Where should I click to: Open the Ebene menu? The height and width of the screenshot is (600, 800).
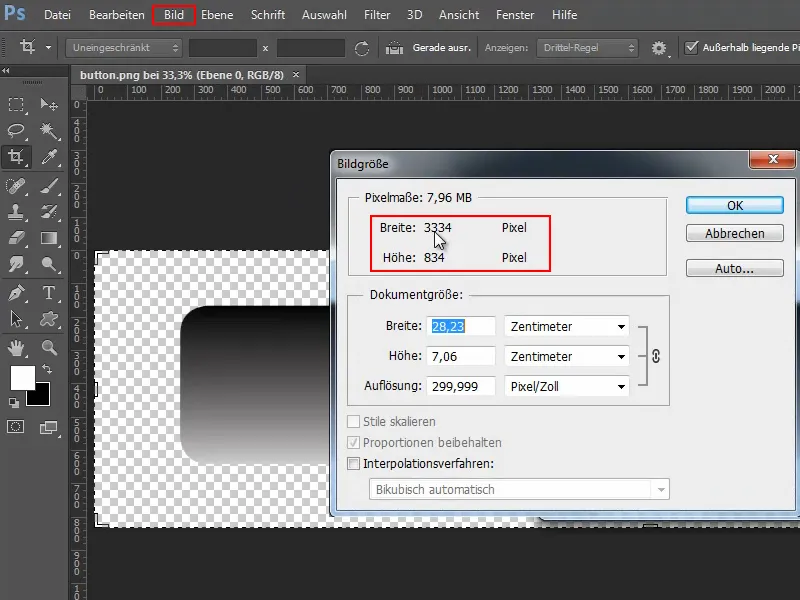click(x=217, y=15)
